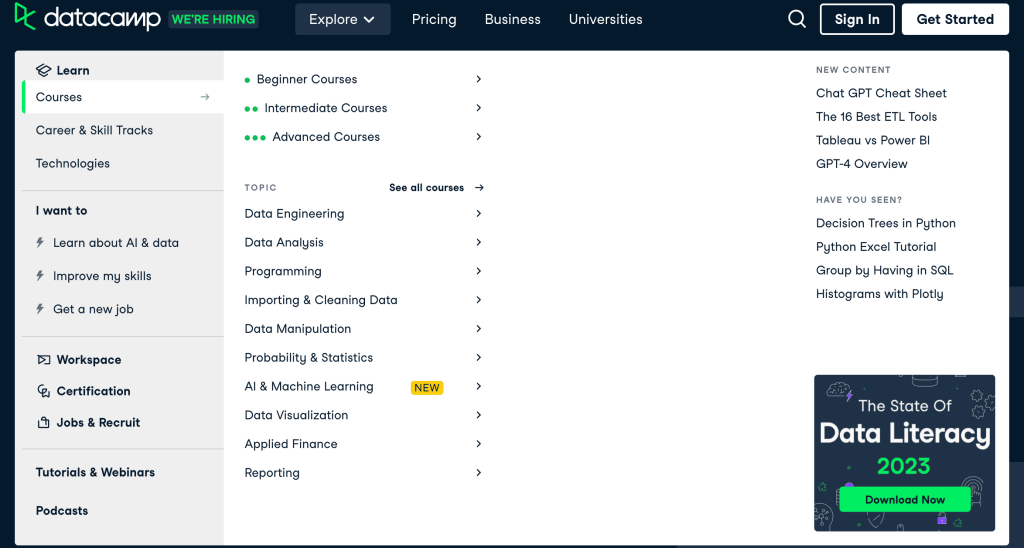
Task: Expand Importing & Cleaning Data chevron
Action: tap(479, 300)
